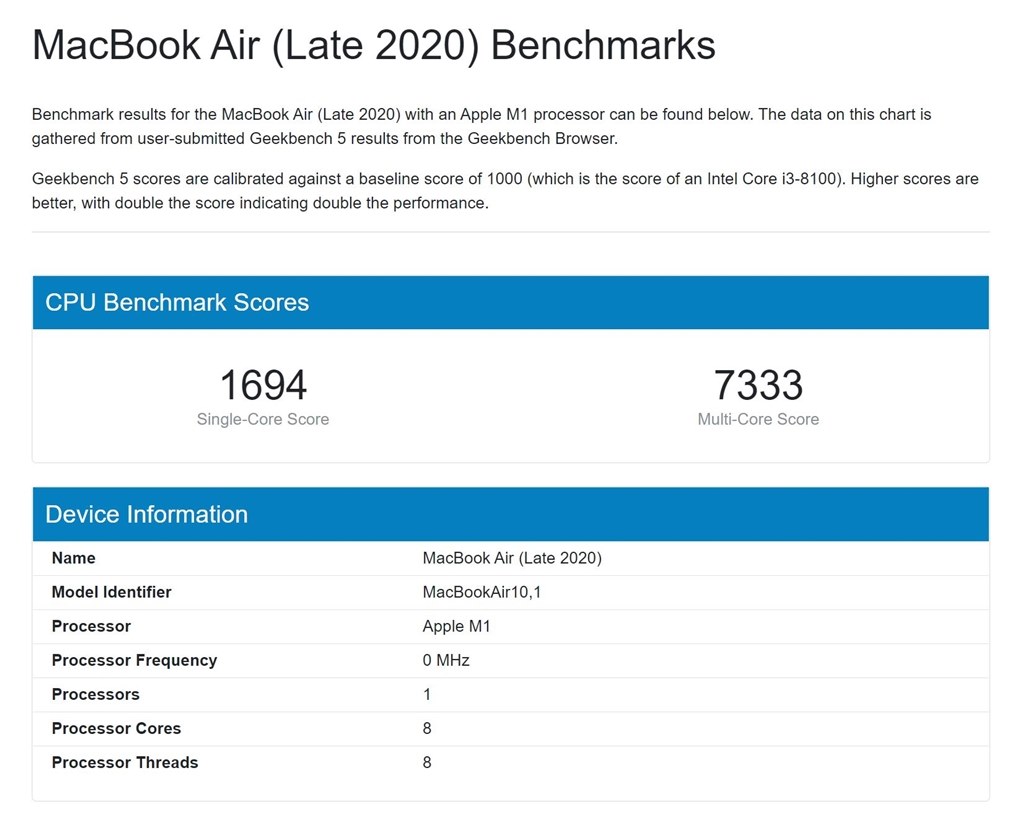Click the MacBook Air (Late 2020) name value

(x=512, y=558)
